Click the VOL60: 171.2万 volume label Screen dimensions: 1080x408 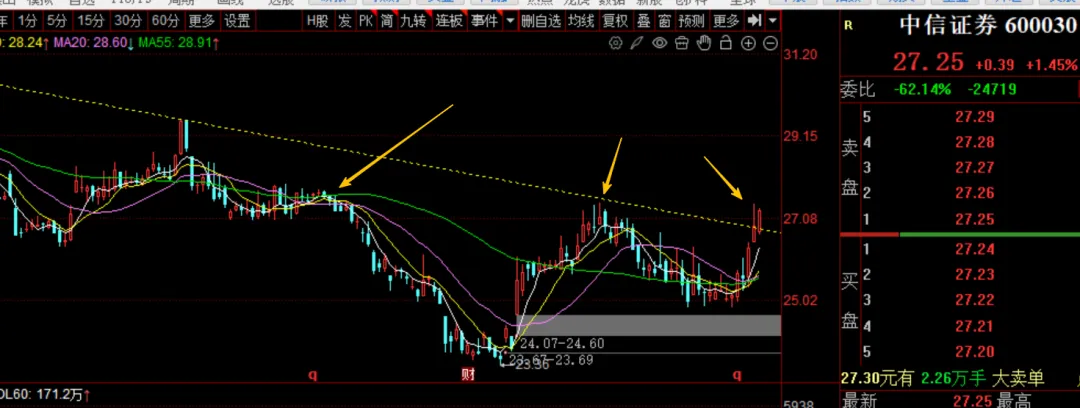point(43,396)
